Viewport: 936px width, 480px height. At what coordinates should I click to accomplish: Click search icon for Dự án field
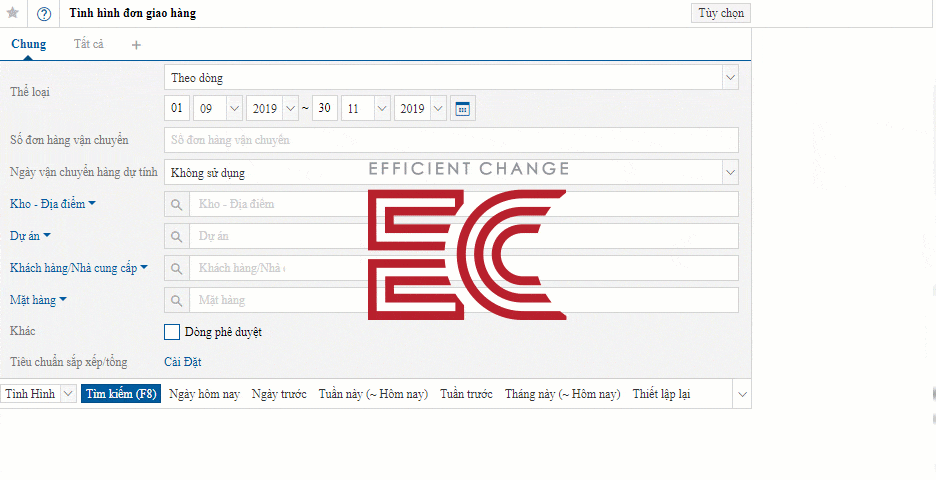(177, 236)
